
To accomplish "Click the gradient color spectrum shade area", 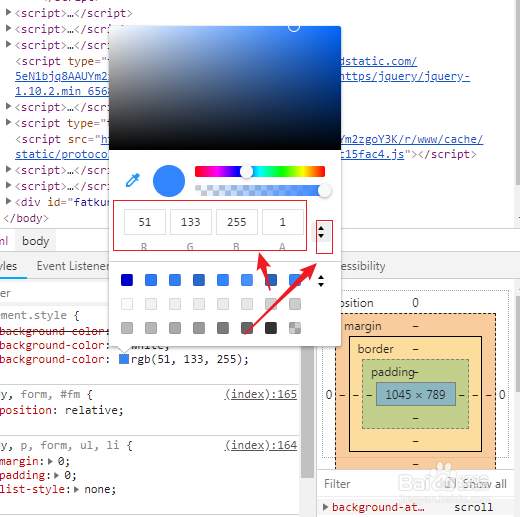I will [x=225, y=88].
